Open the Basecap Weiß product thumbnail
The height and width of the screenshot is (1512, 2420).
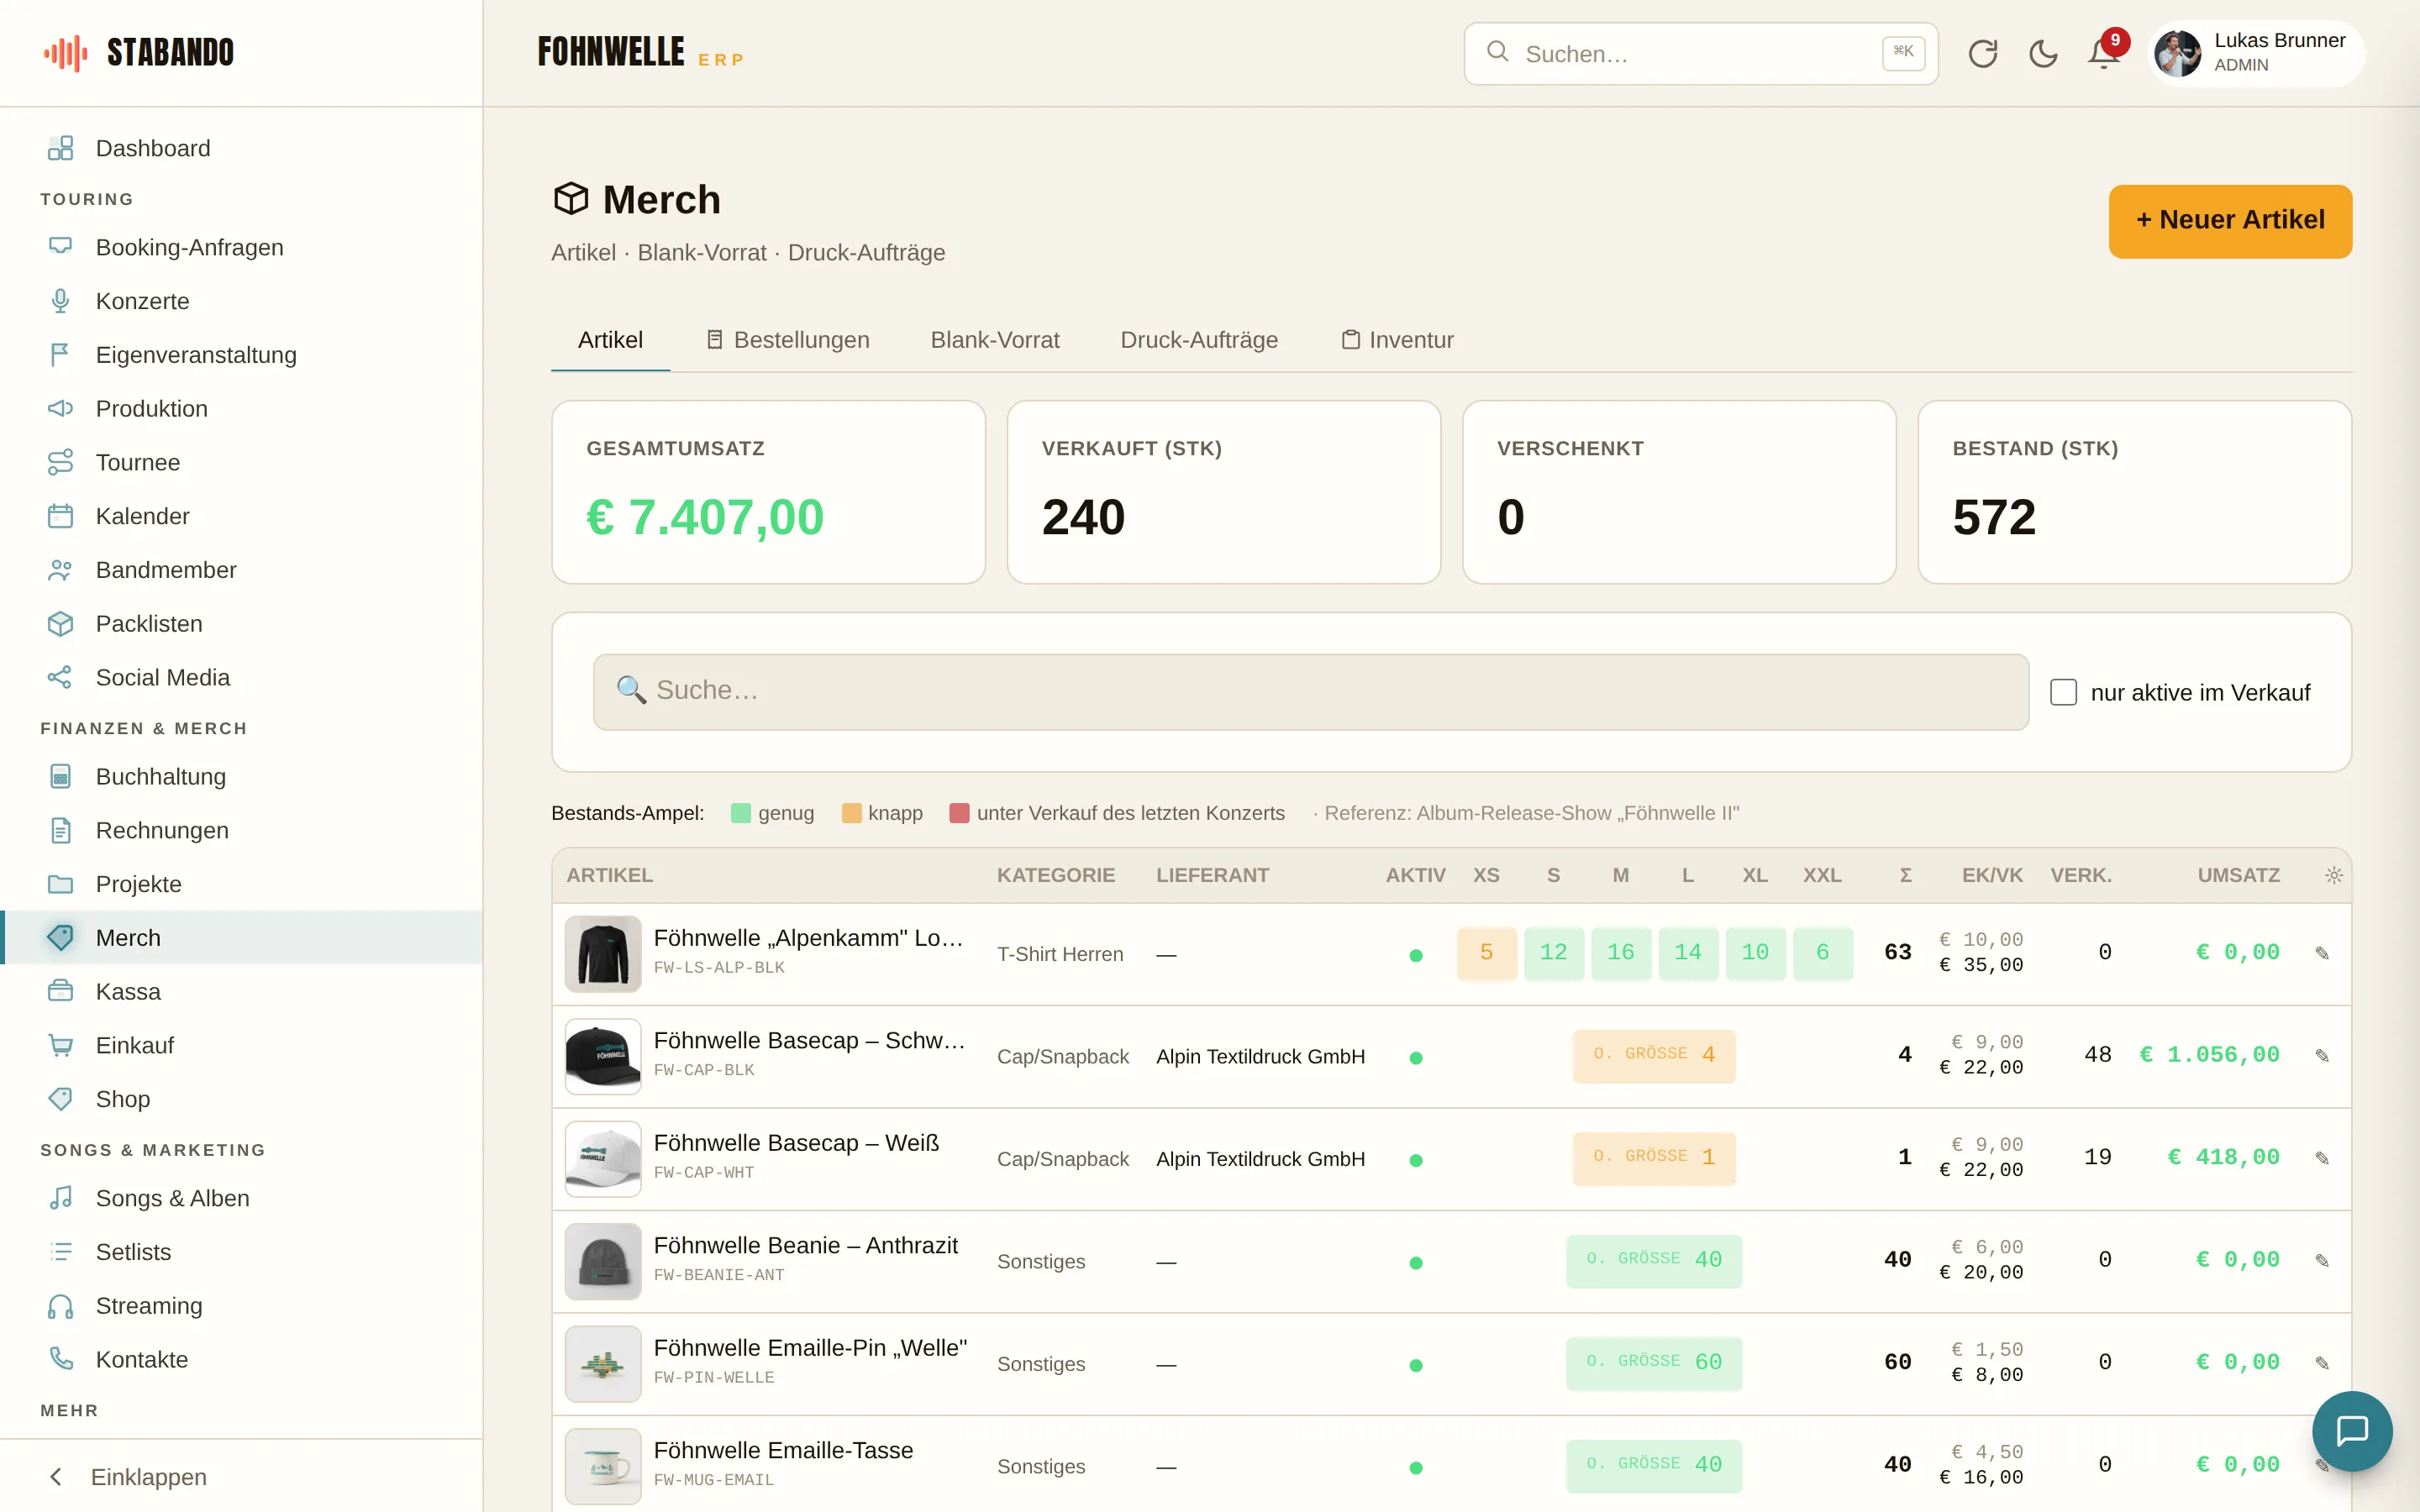pyautogui.click(x=603, y=1158)
